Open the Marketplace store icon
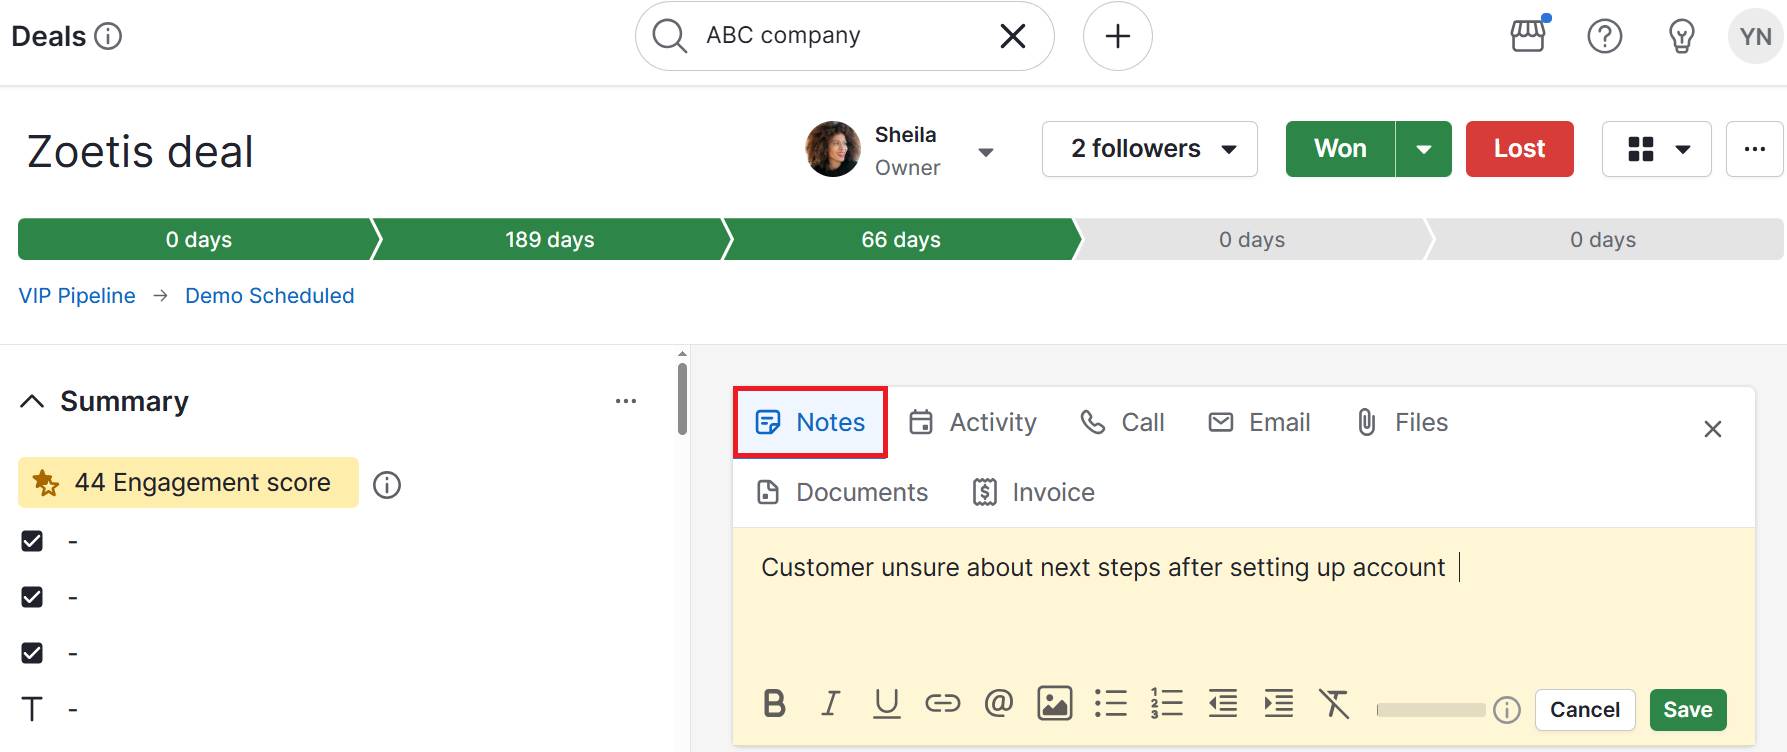Screen dimensions: 1787x752 click(1528, 35)
